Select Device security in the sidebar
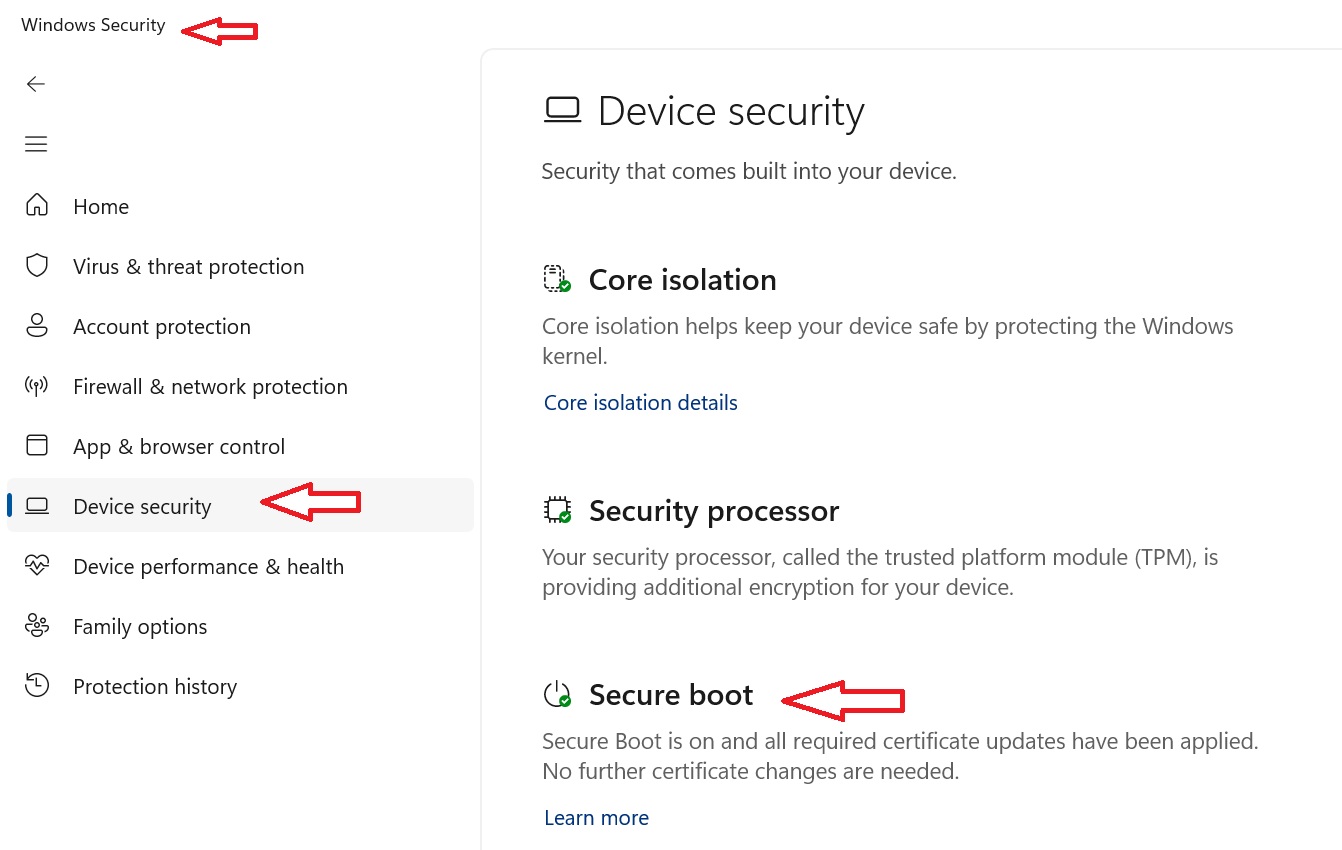Viewport: 1342px width, 850px height. pos(240,506)
